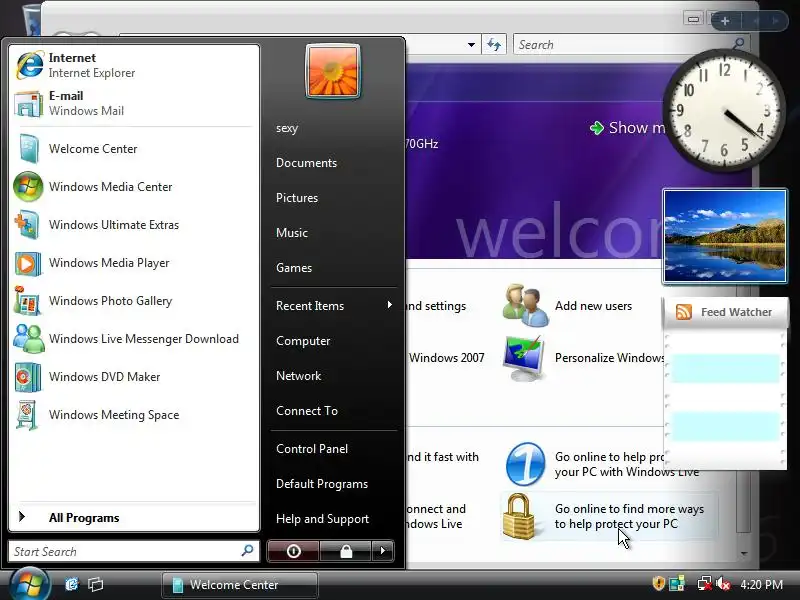
Task: Click Show more details link
Action: tap(628, 128)
